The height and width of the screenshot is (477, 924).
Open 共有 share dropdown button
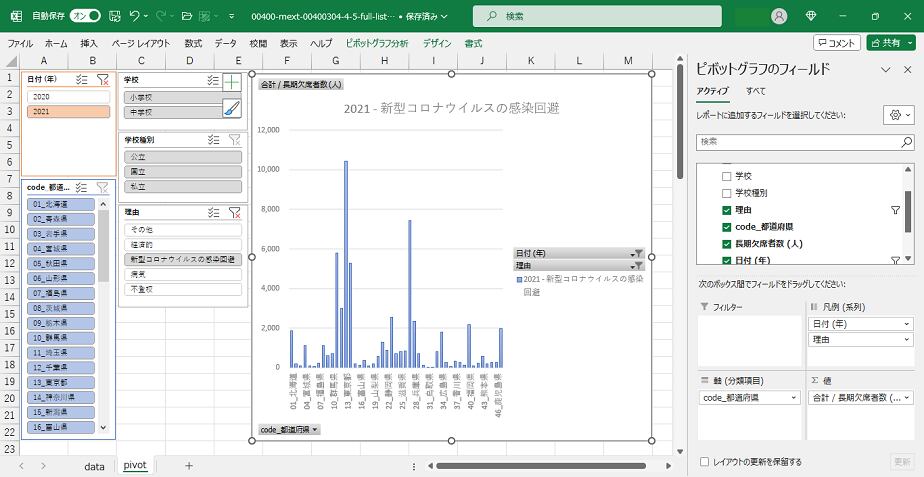[x=890, y=43]
